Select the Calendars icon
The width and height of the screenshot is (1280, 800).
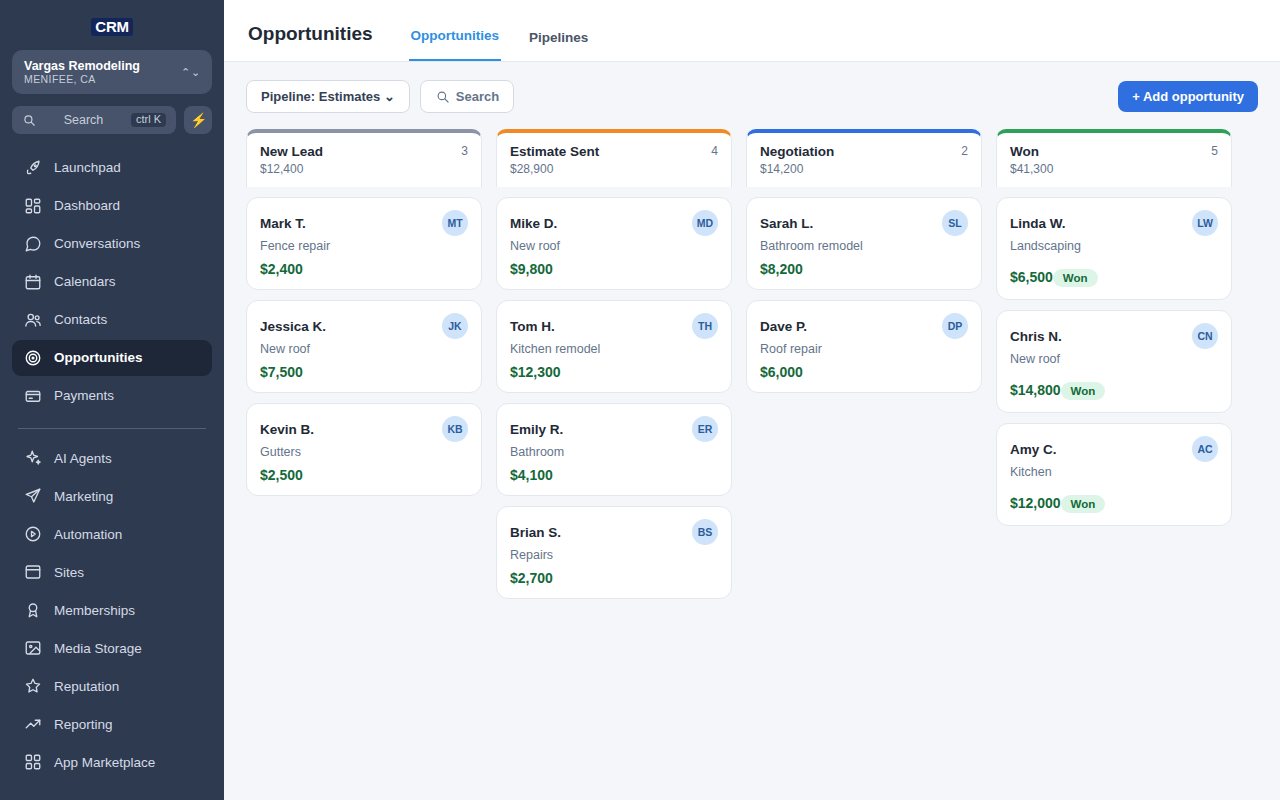pyautogui.click(x=33, y=282)
